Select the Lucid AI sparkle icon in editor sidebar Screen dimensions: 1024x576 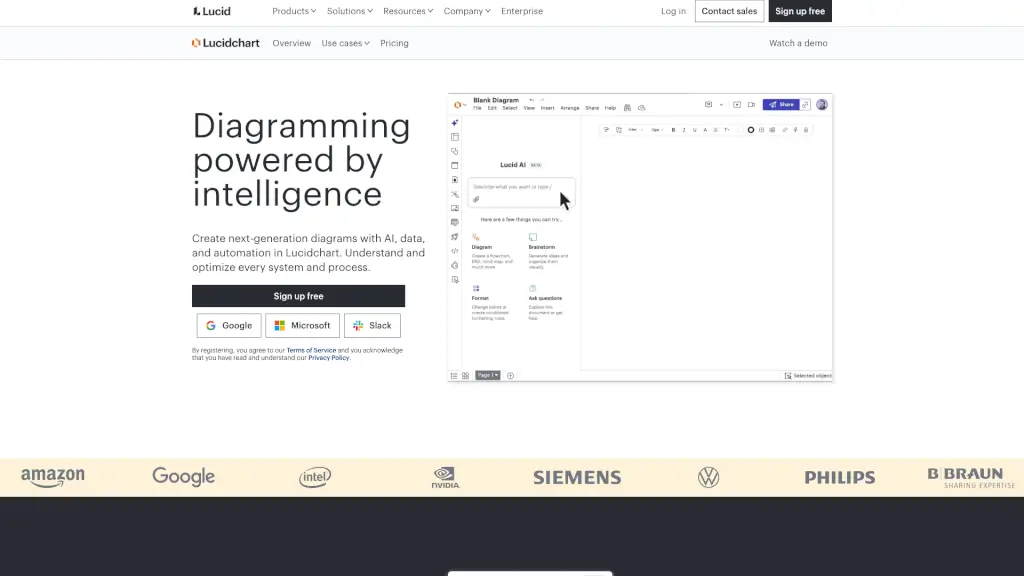click(455, 123)
